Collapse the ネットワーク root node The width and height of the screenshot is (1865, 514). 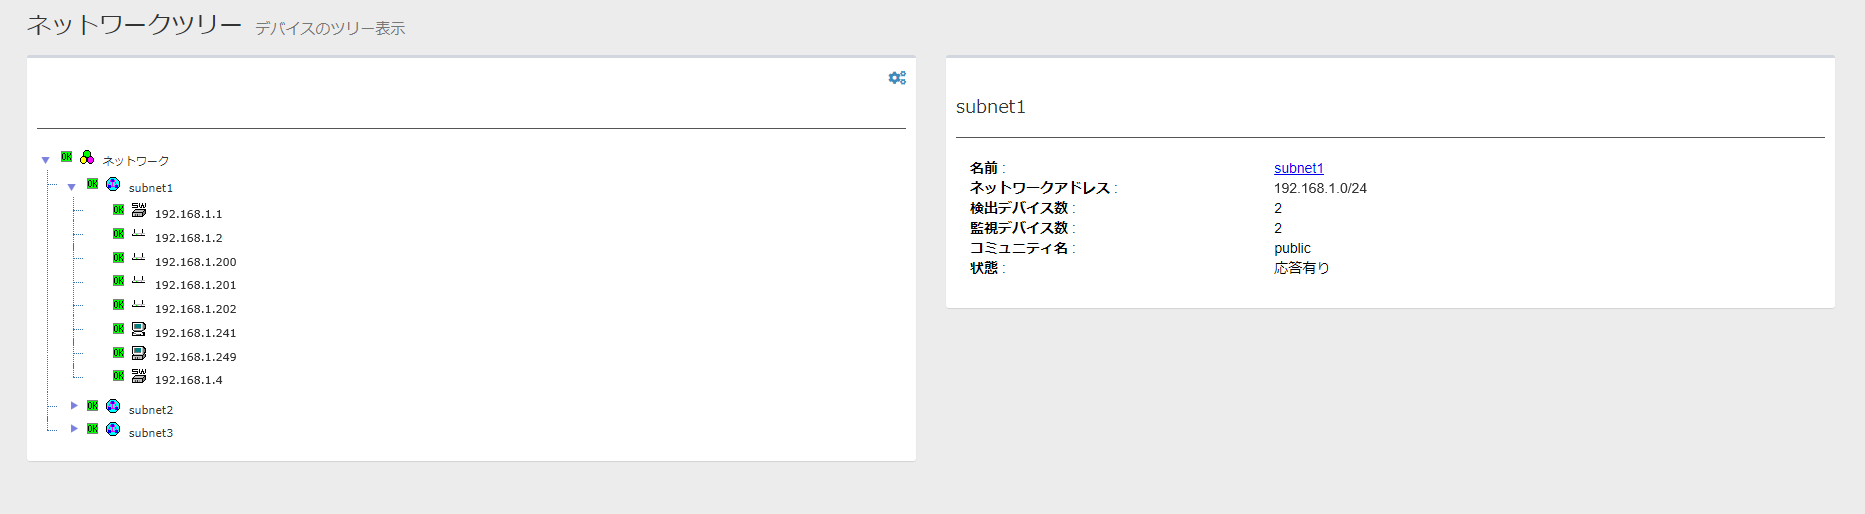click(x=45, y=160)
